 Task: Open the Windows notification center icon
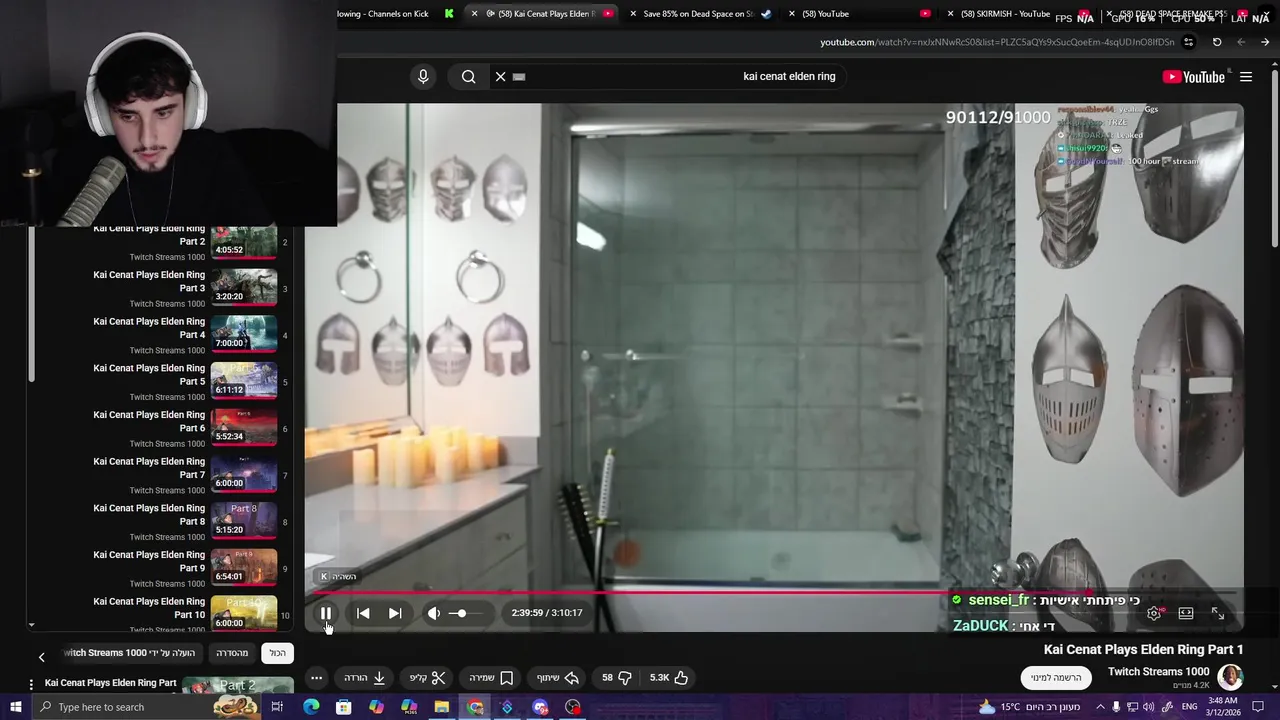[1259, 707]
